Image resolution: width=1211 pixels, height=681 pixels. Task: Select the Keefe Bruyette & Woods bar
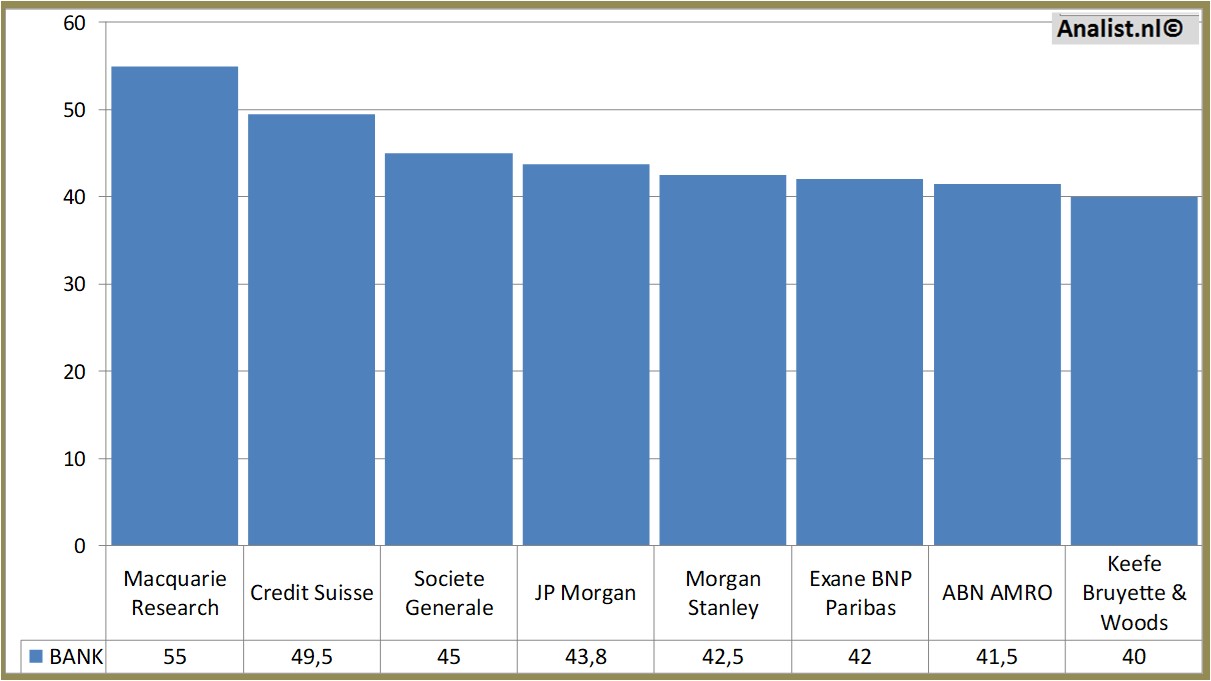point(1134,371)
